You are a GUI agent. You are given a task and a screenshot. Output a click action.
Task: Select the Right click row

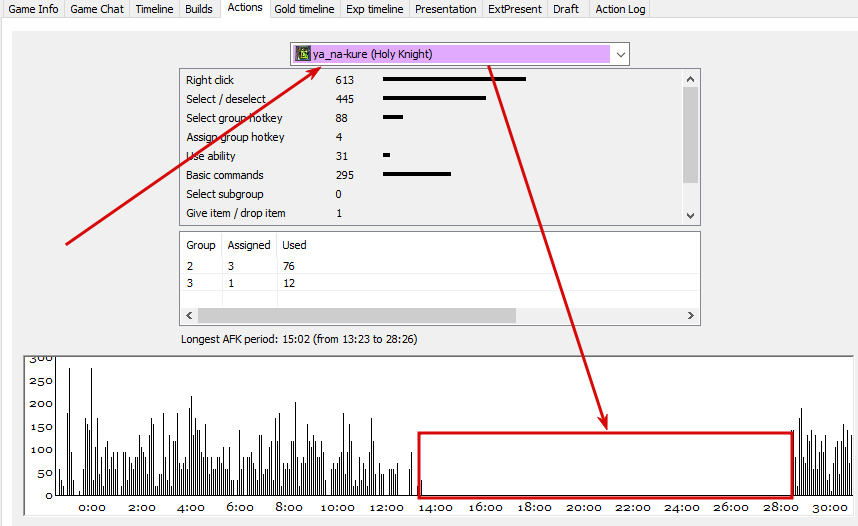point(432,80)
